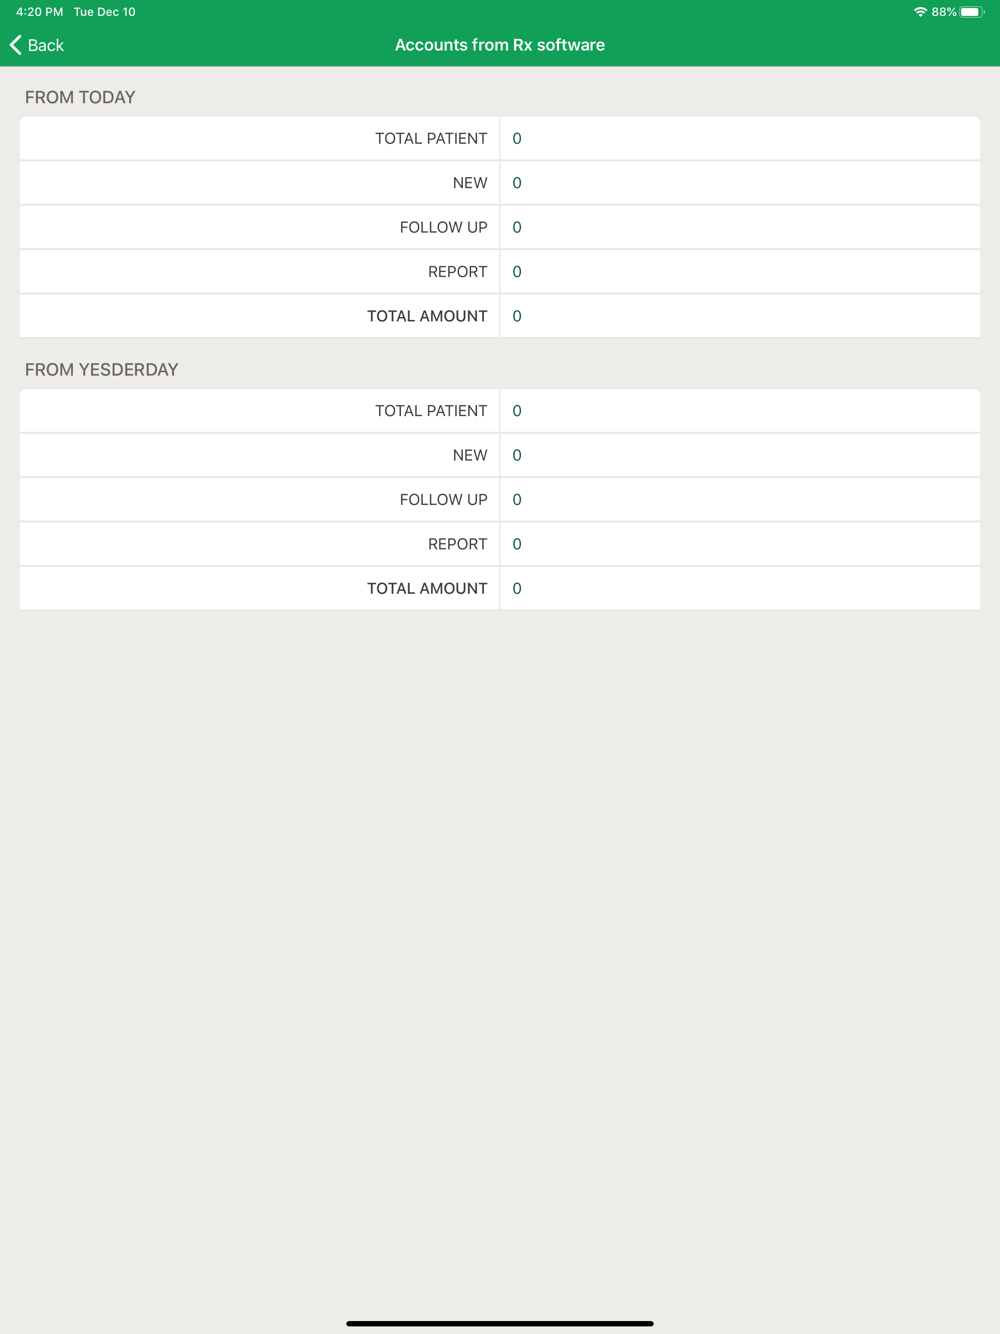The width and height of the screenshot is (1000, 1334).
Task: Select today's TOTAL AMOUNT row
Action: (x=500, y=316)
